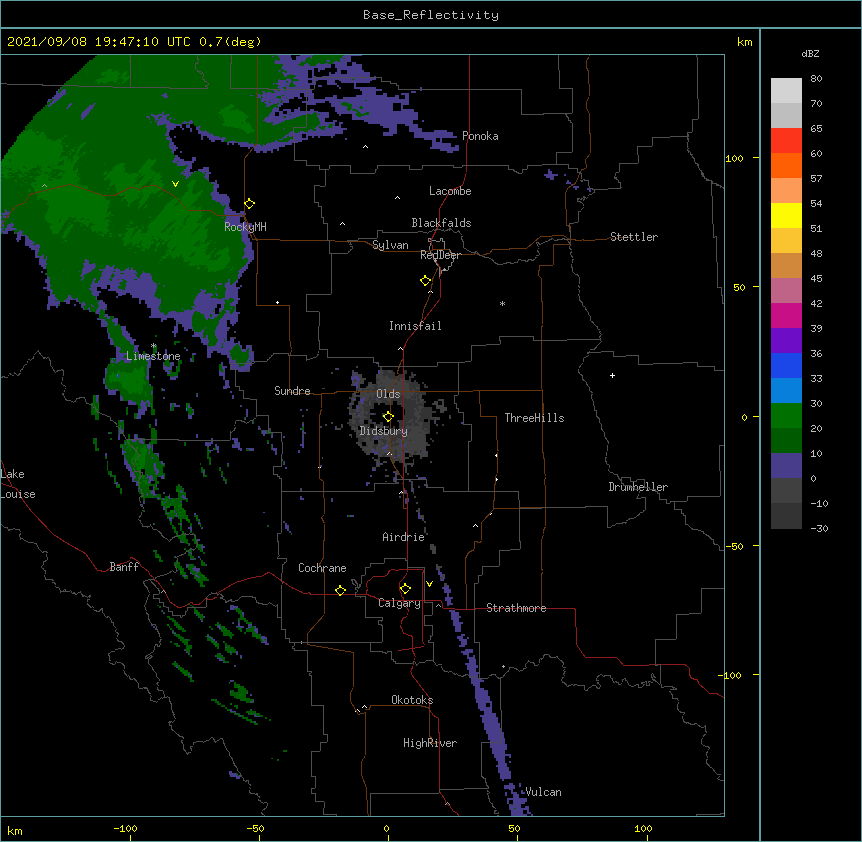Click the yellow diamond marker near RockyMH
This screenshot has width=862, height=842.
[x=250, y=204]
